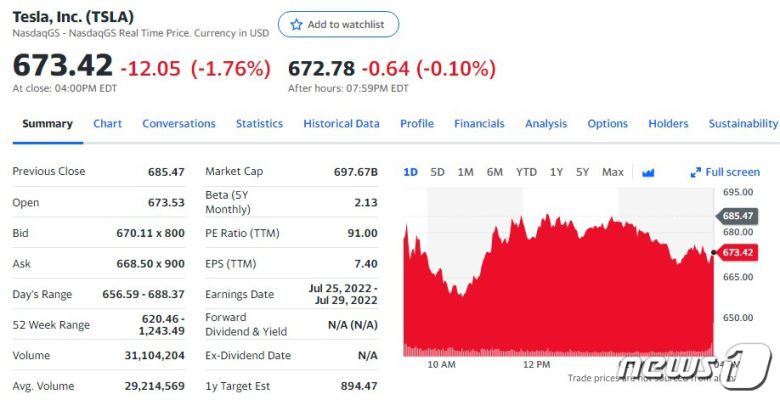The width and height of the screenshot is (780, 400).
Task: Show the Max chart range
Action: (613, 172)
